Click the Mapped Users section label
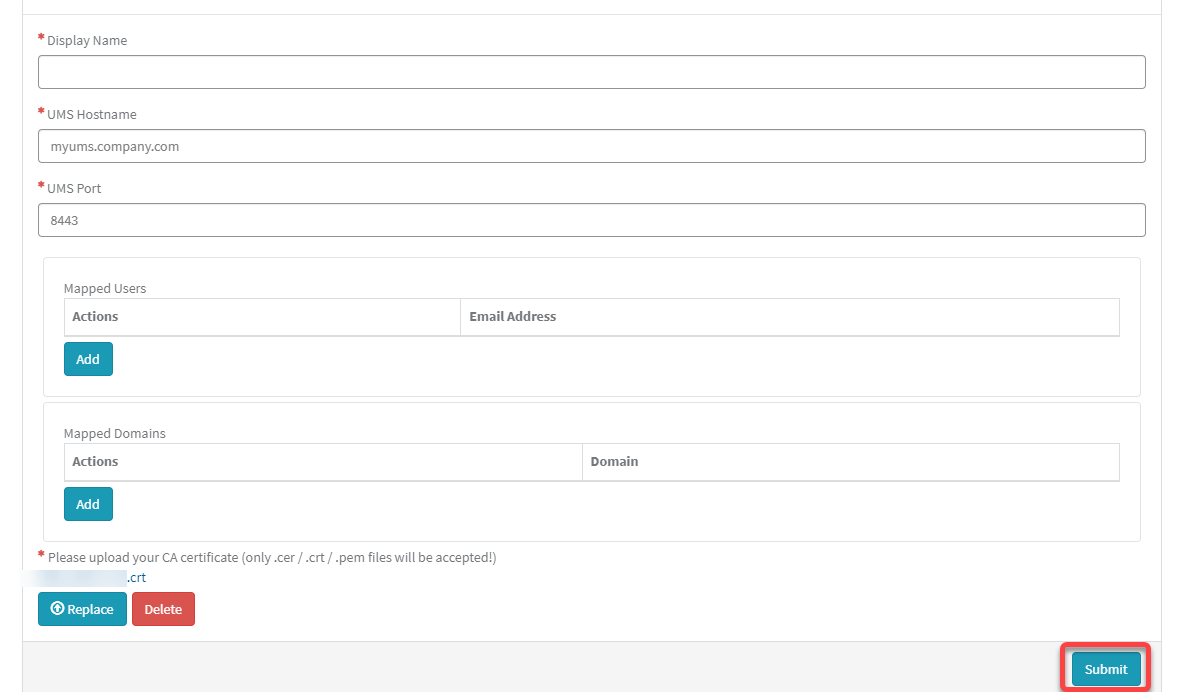This screenshot has height=692, width=1187. pos(104,288)
